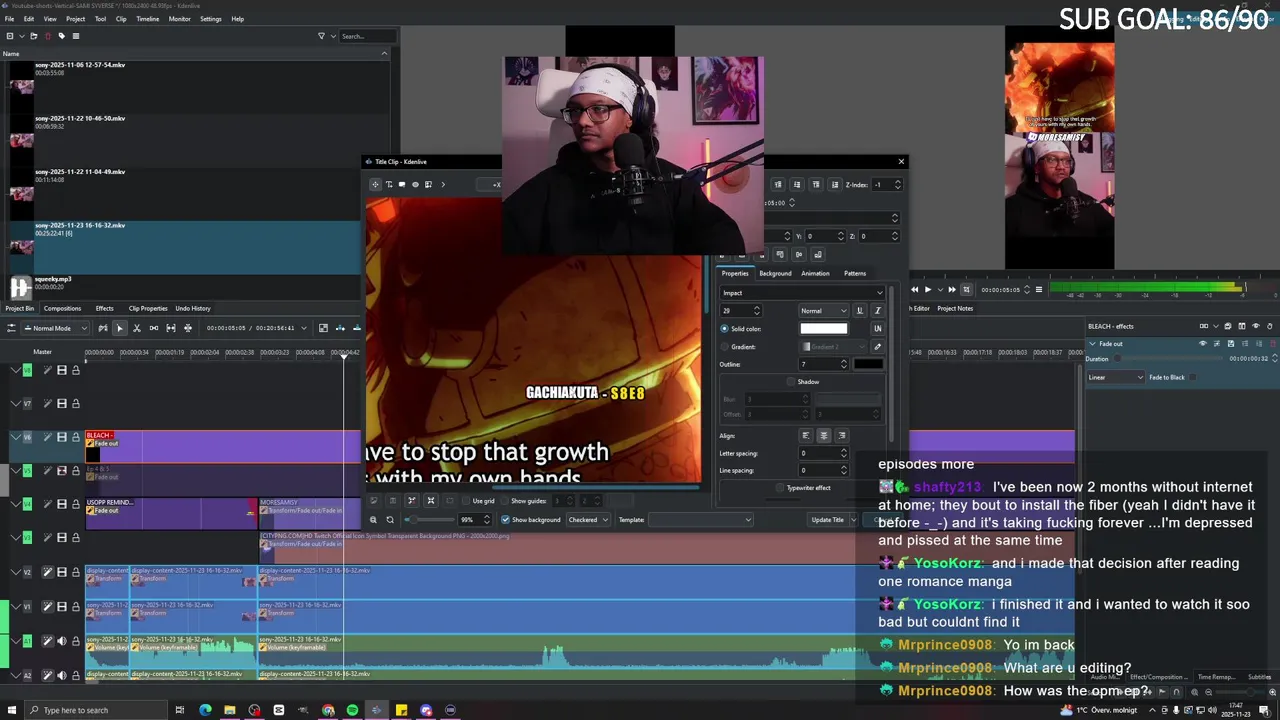Open the Checkered background dropdown
This screenshot has height=720, width=1280.
(587, 520)
